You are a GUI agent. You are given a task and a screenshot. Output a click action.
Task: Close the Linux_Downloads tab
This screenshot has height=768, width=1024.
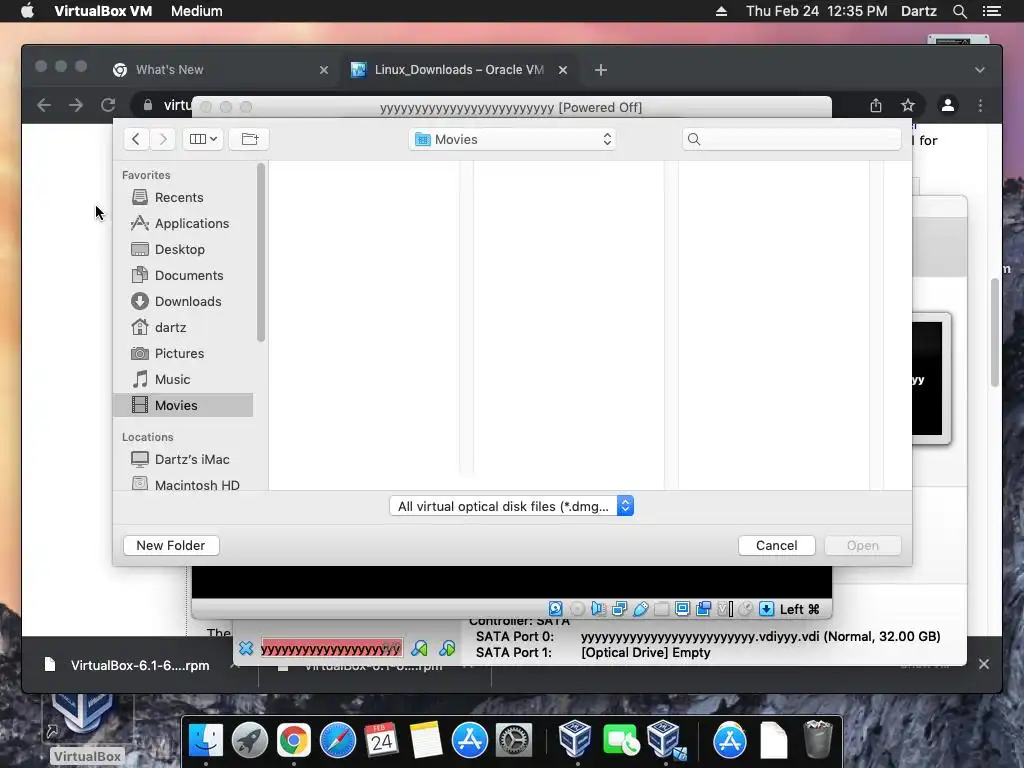click(x=563, y=70)
